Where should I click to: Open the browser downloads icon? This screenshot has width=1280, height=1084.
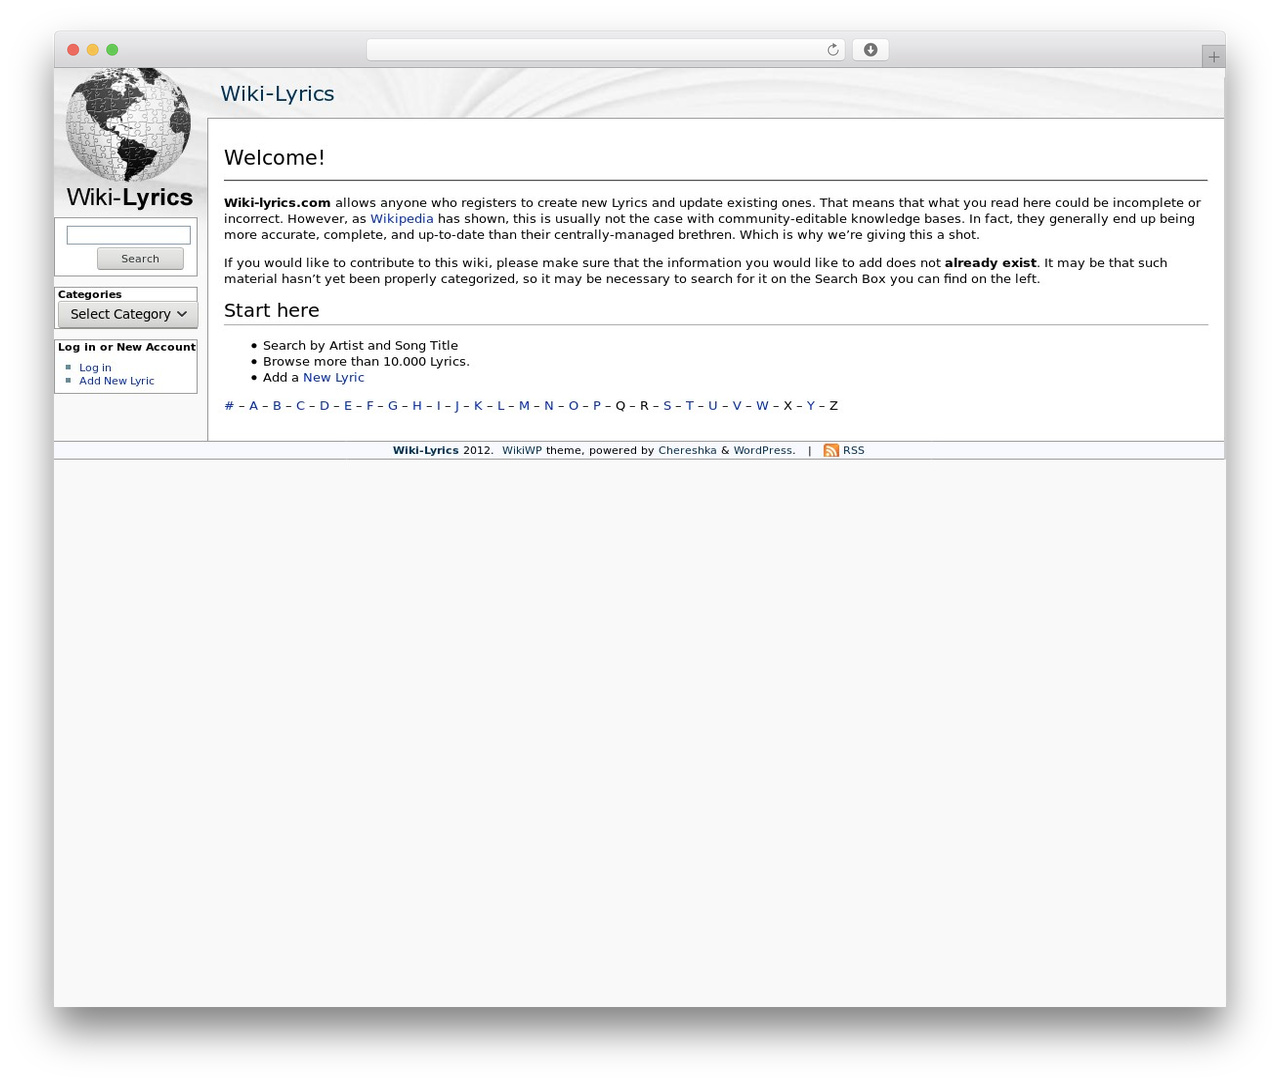[870, 50]
